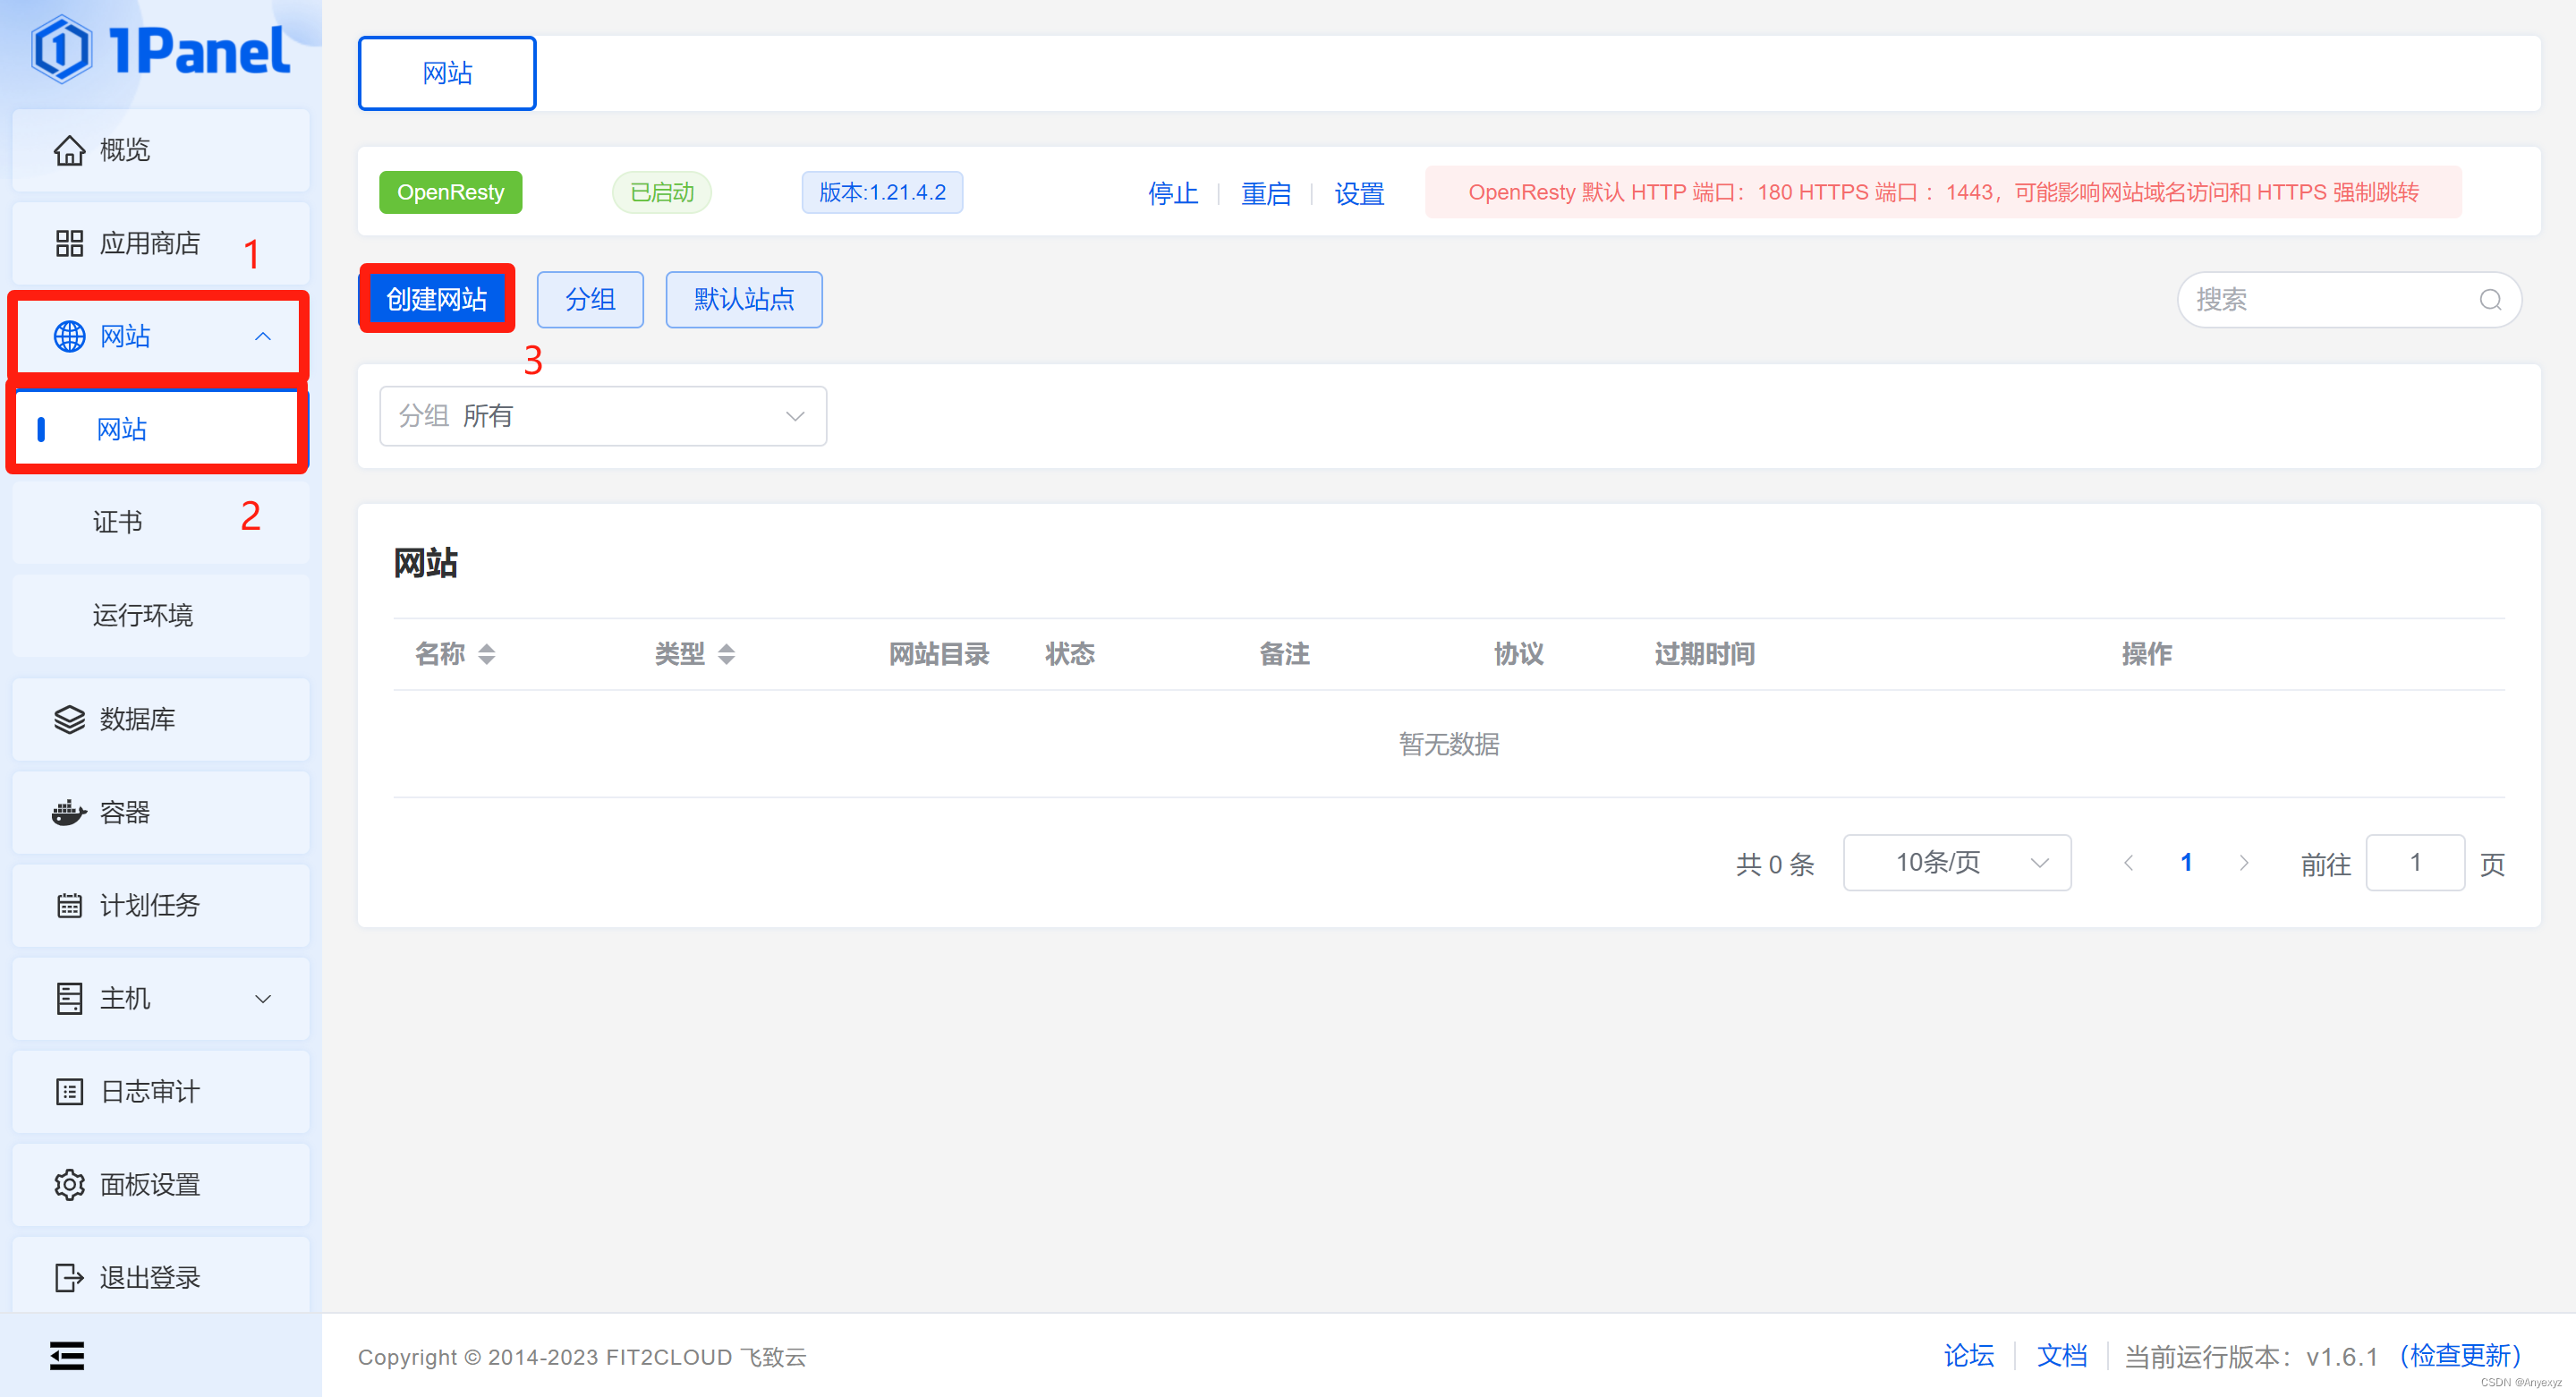Go to the previous page arrow
The height and width of the screenshot is (1397, 2576).
pyautogui.click(x=2128, y=862)
